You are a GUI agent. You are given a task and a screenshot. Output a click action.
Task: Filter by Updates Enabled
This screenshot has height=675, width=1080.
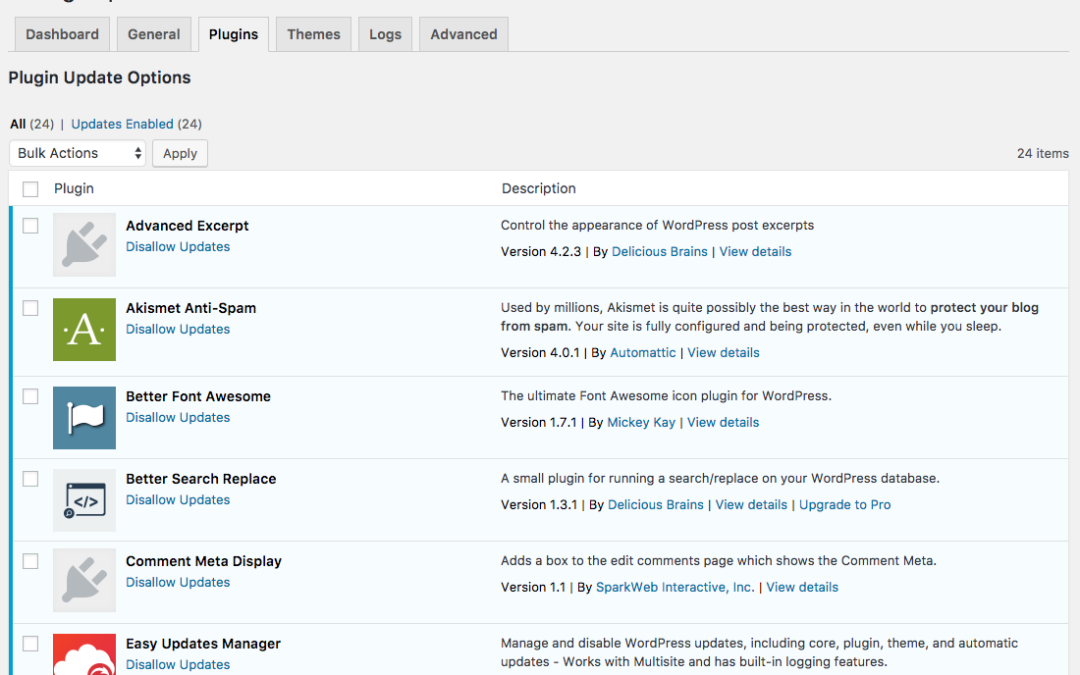[x=122, y=124]
